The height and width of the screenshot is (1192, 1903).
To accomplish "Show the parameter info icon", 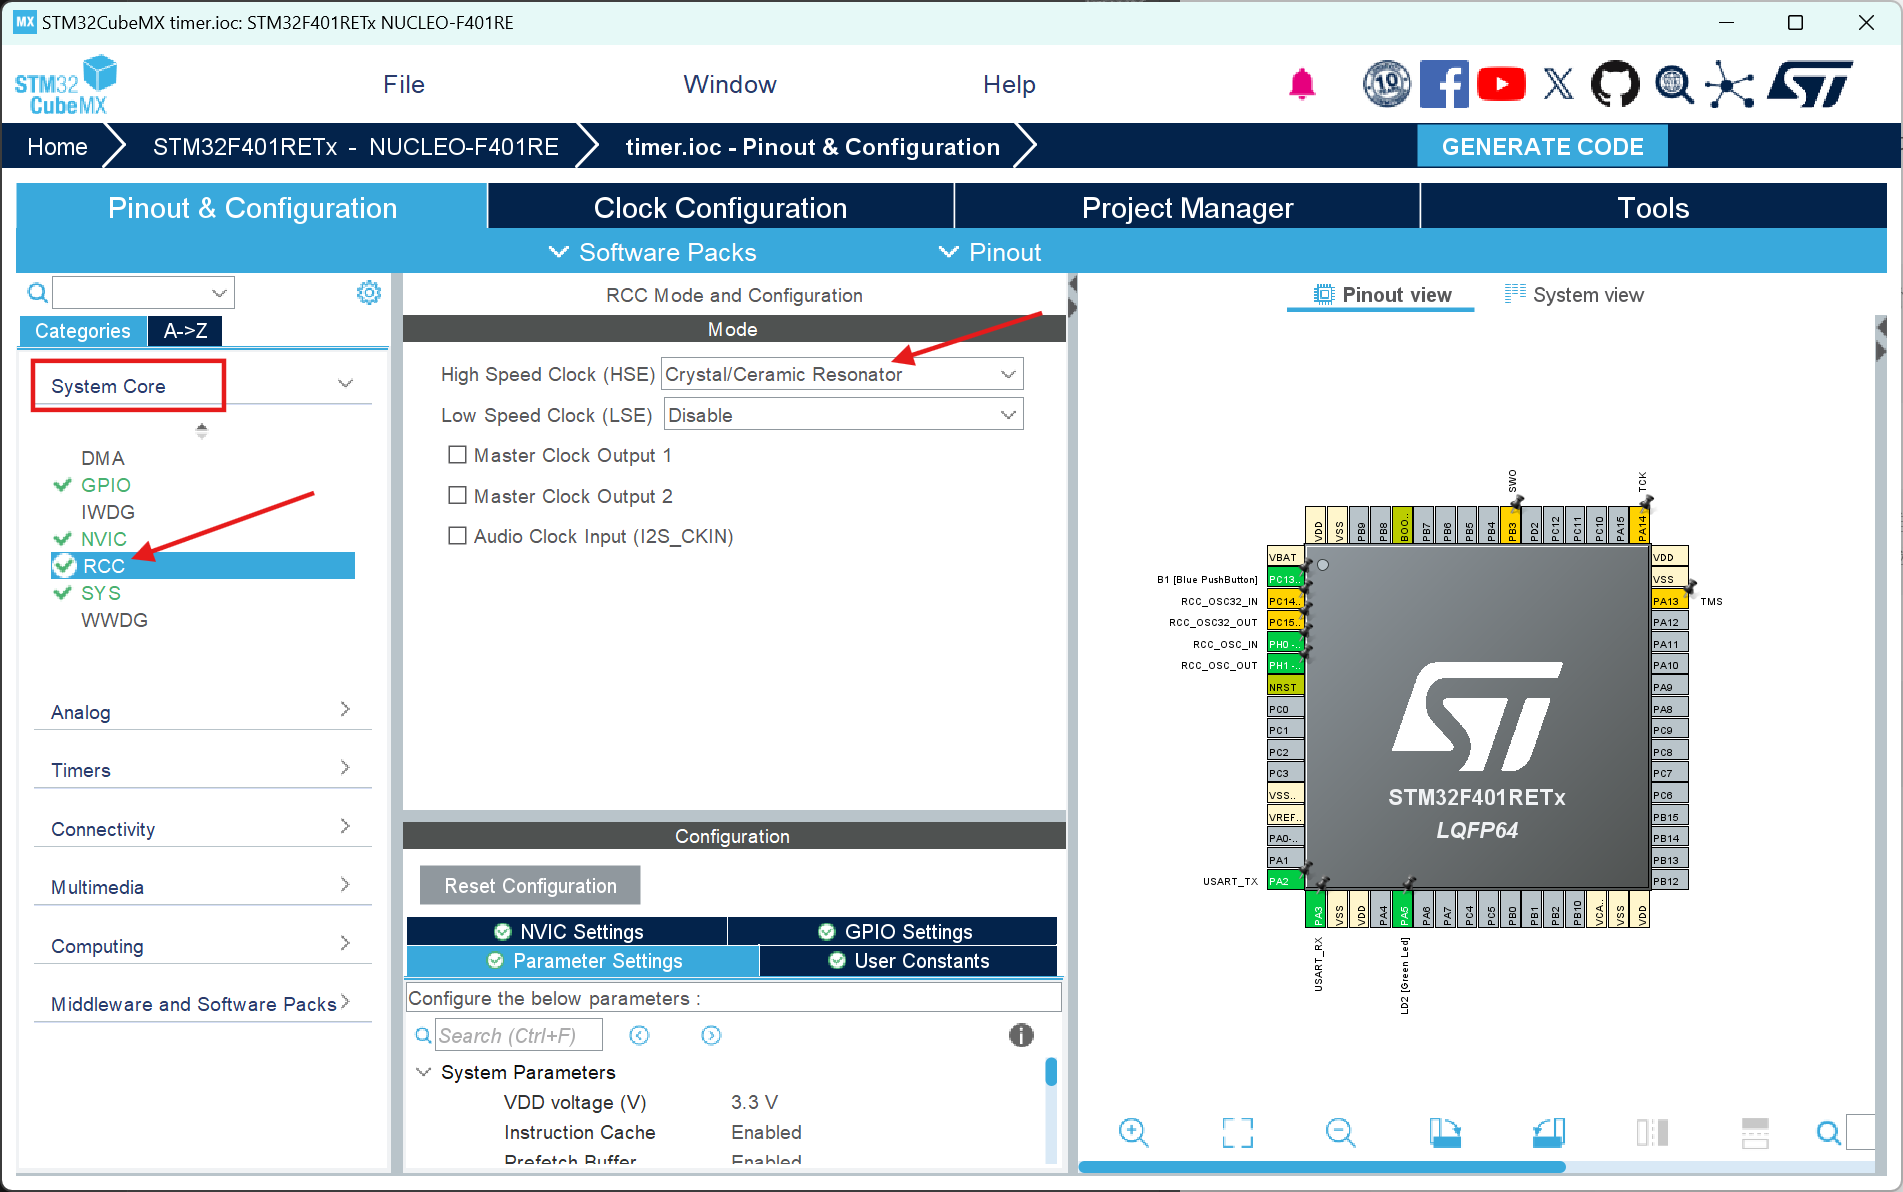I will click(x=1021, y=1035).
